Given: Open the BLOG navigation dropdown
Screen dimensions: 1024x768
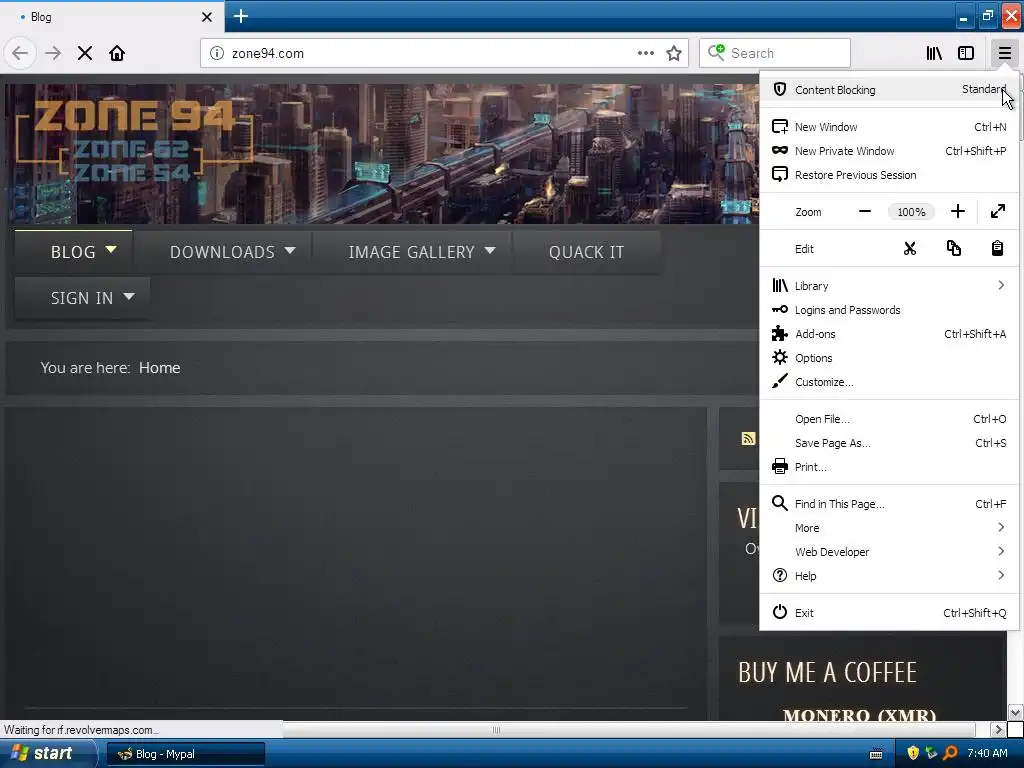Looking at the screenshot, I should click(x=74, y=251).
